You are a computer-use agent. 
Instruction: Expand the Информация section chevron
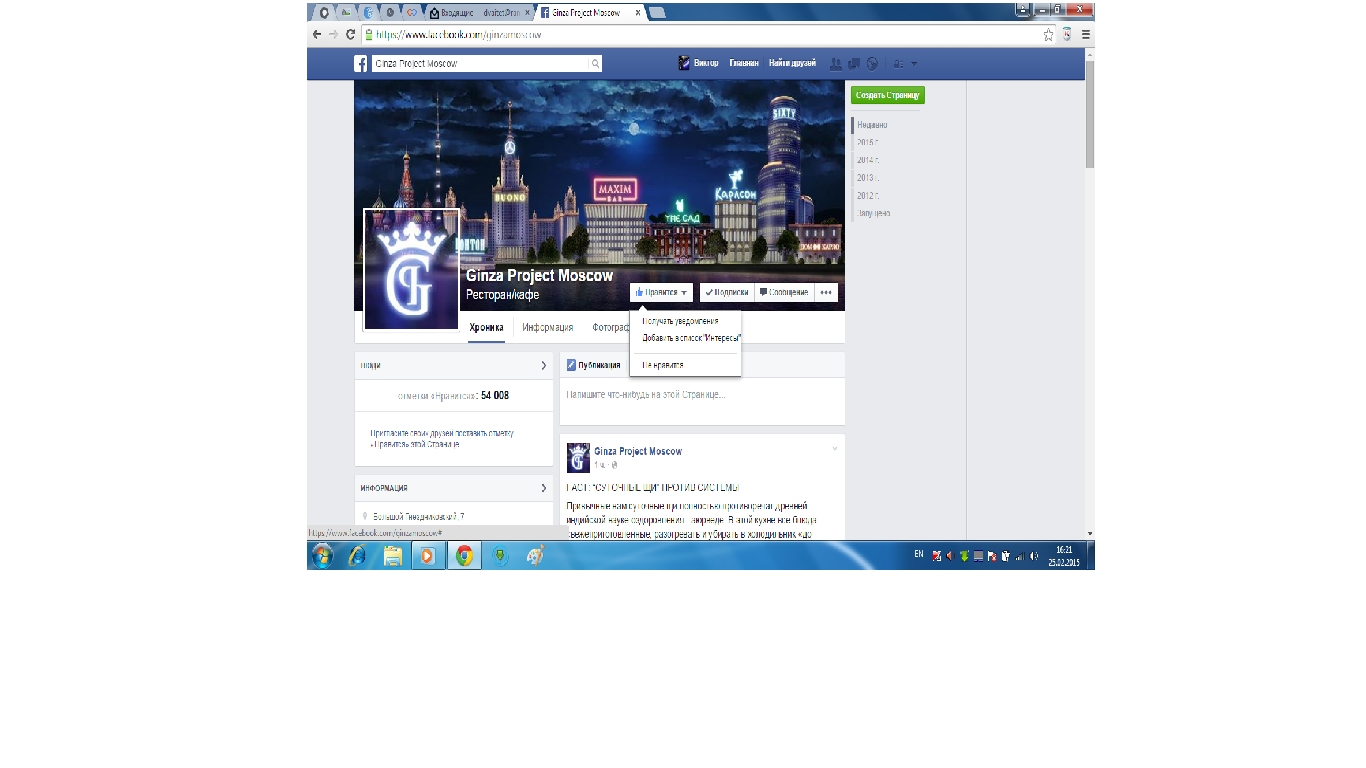544,488
